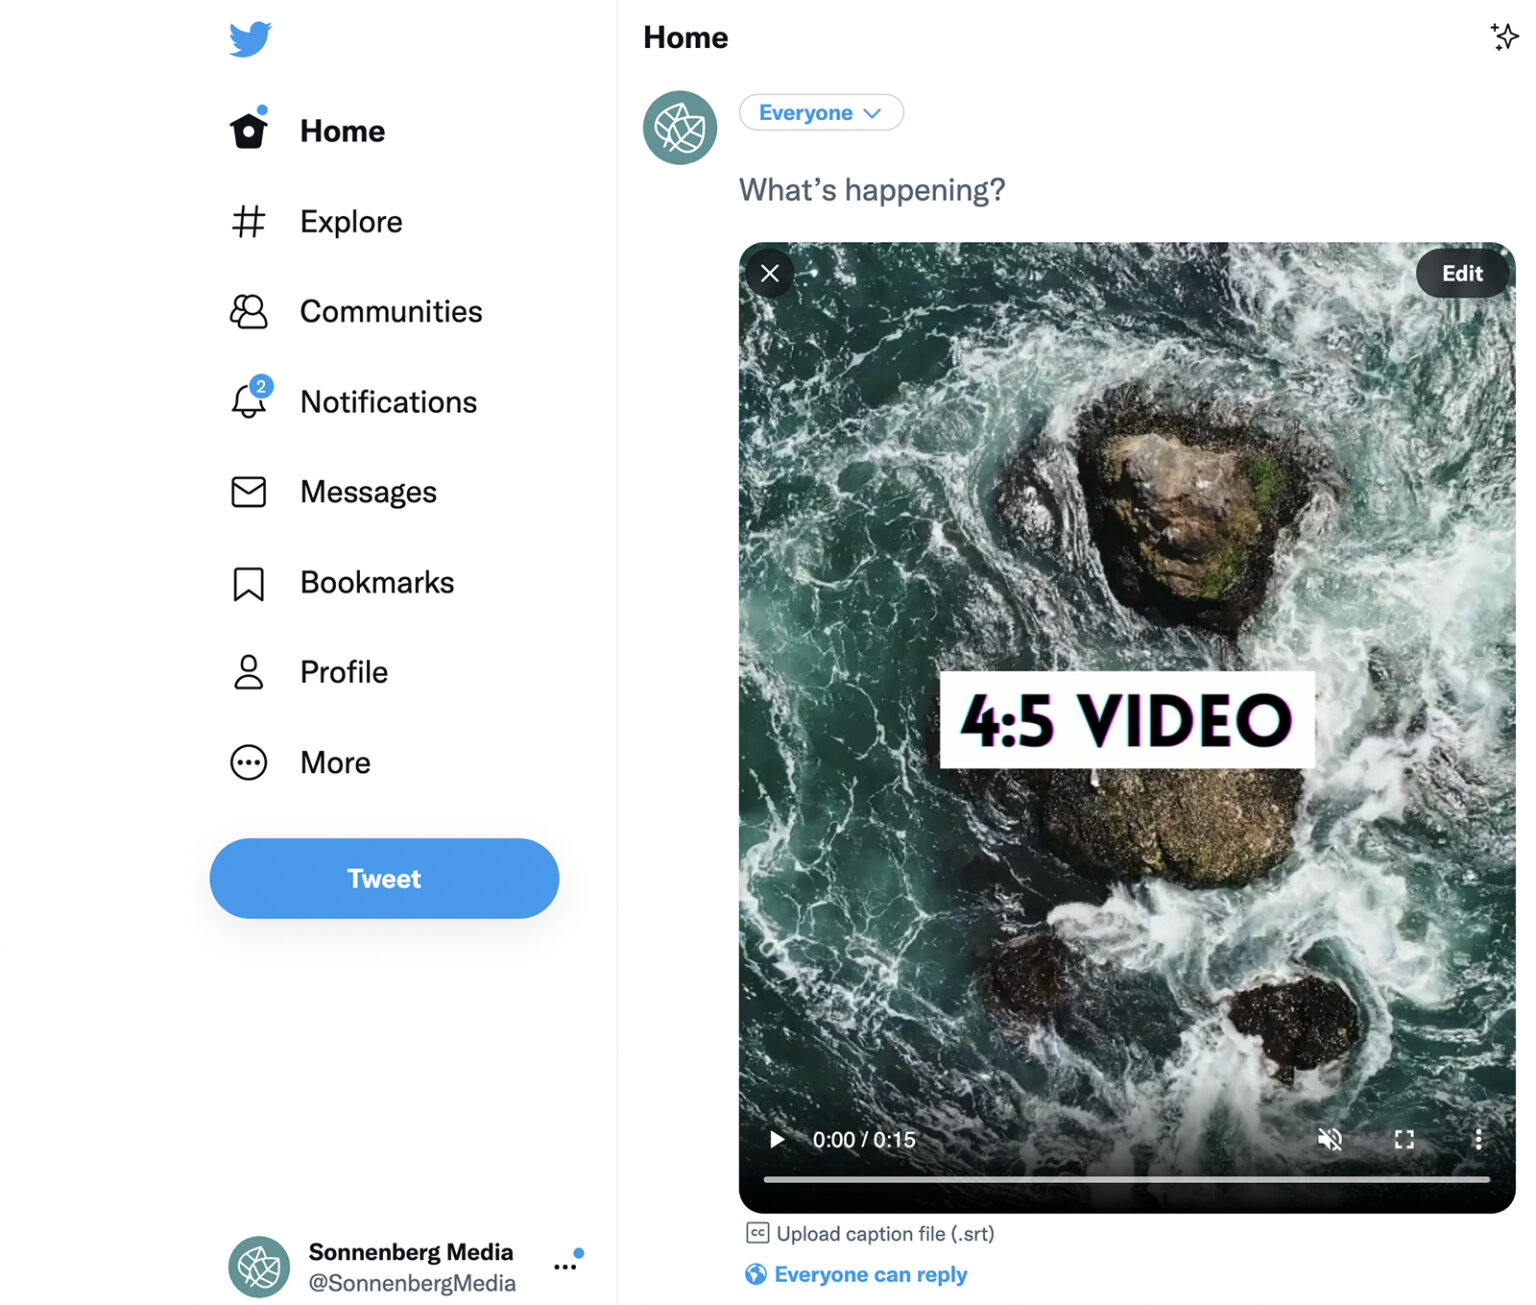The width and height of the screenshot is (1536, 1305).
Task: Click the Twitter bird logo
Action: pos(248,38)
